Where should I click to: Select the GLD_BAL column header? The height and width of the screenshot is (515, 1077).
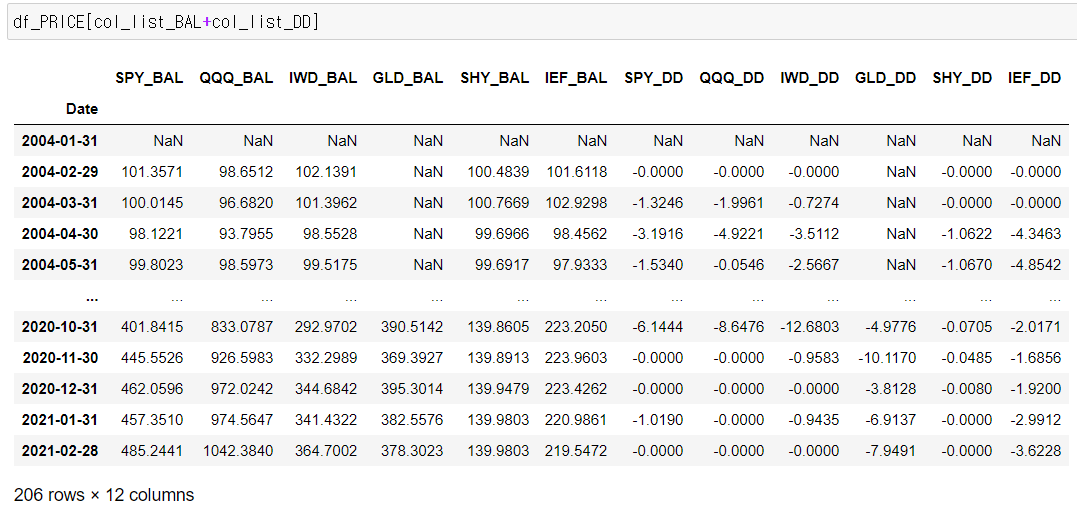[x=408, y=78]
